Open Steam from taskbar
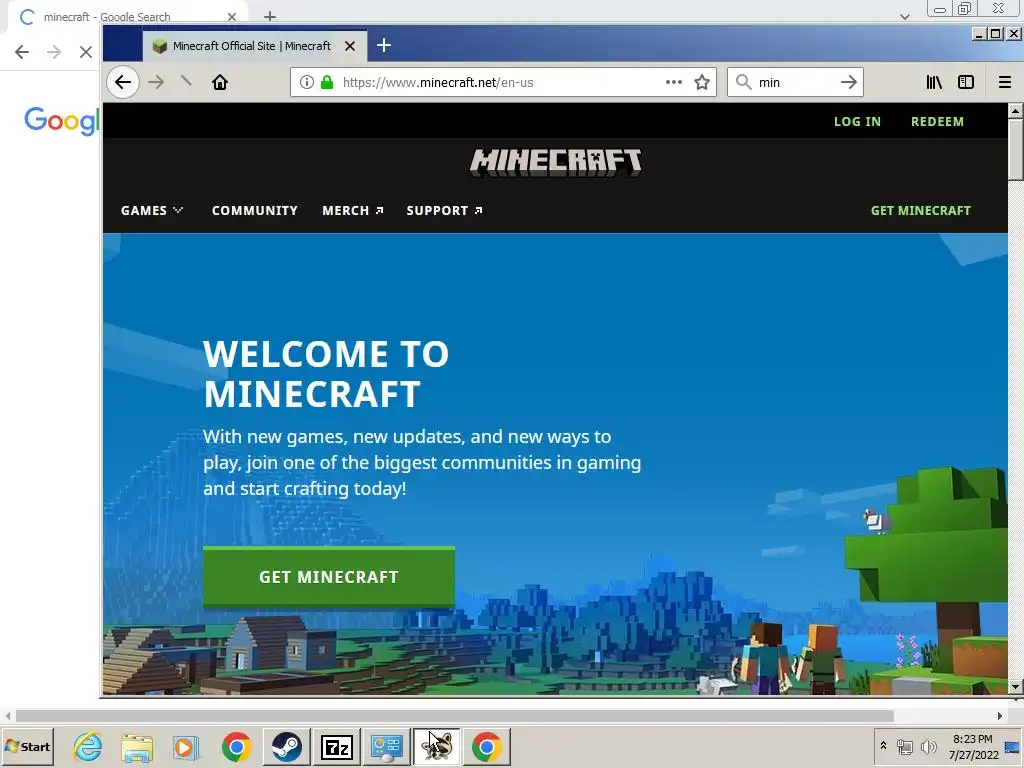1024x768 pixels. point(287,746)
